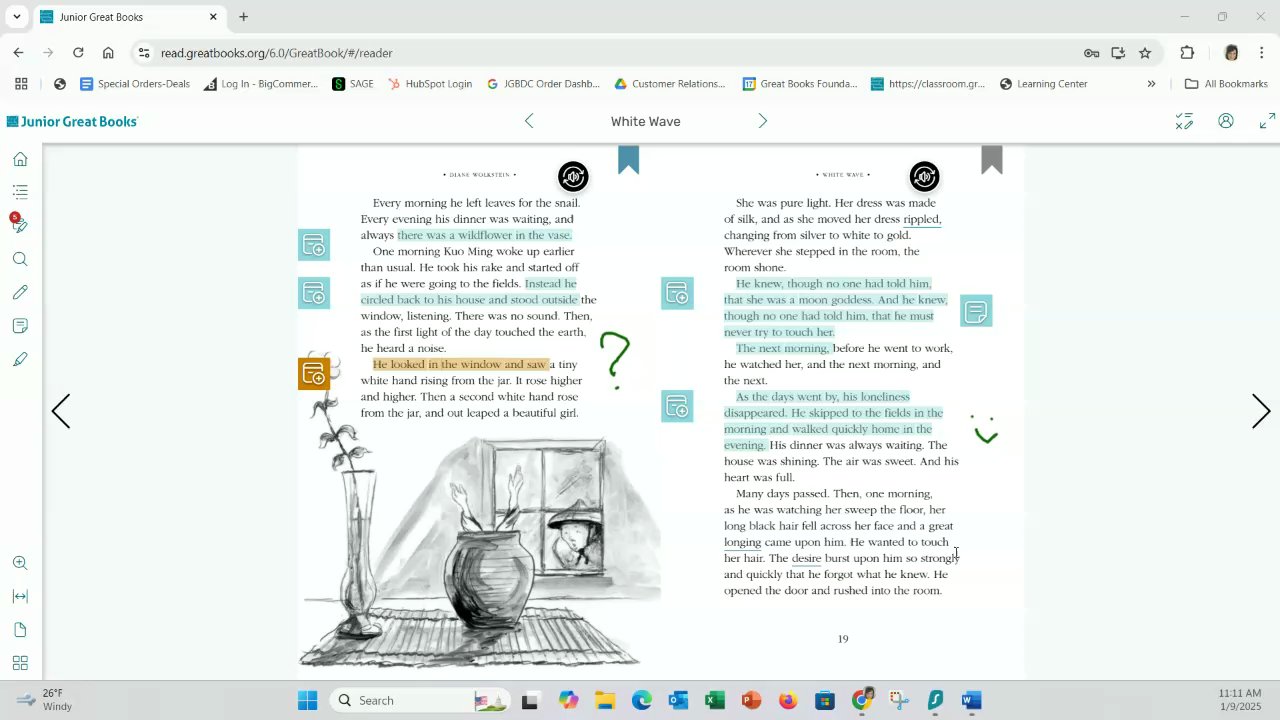Expand the hidden bookmarks overflow chevron

click(1151, 84)
